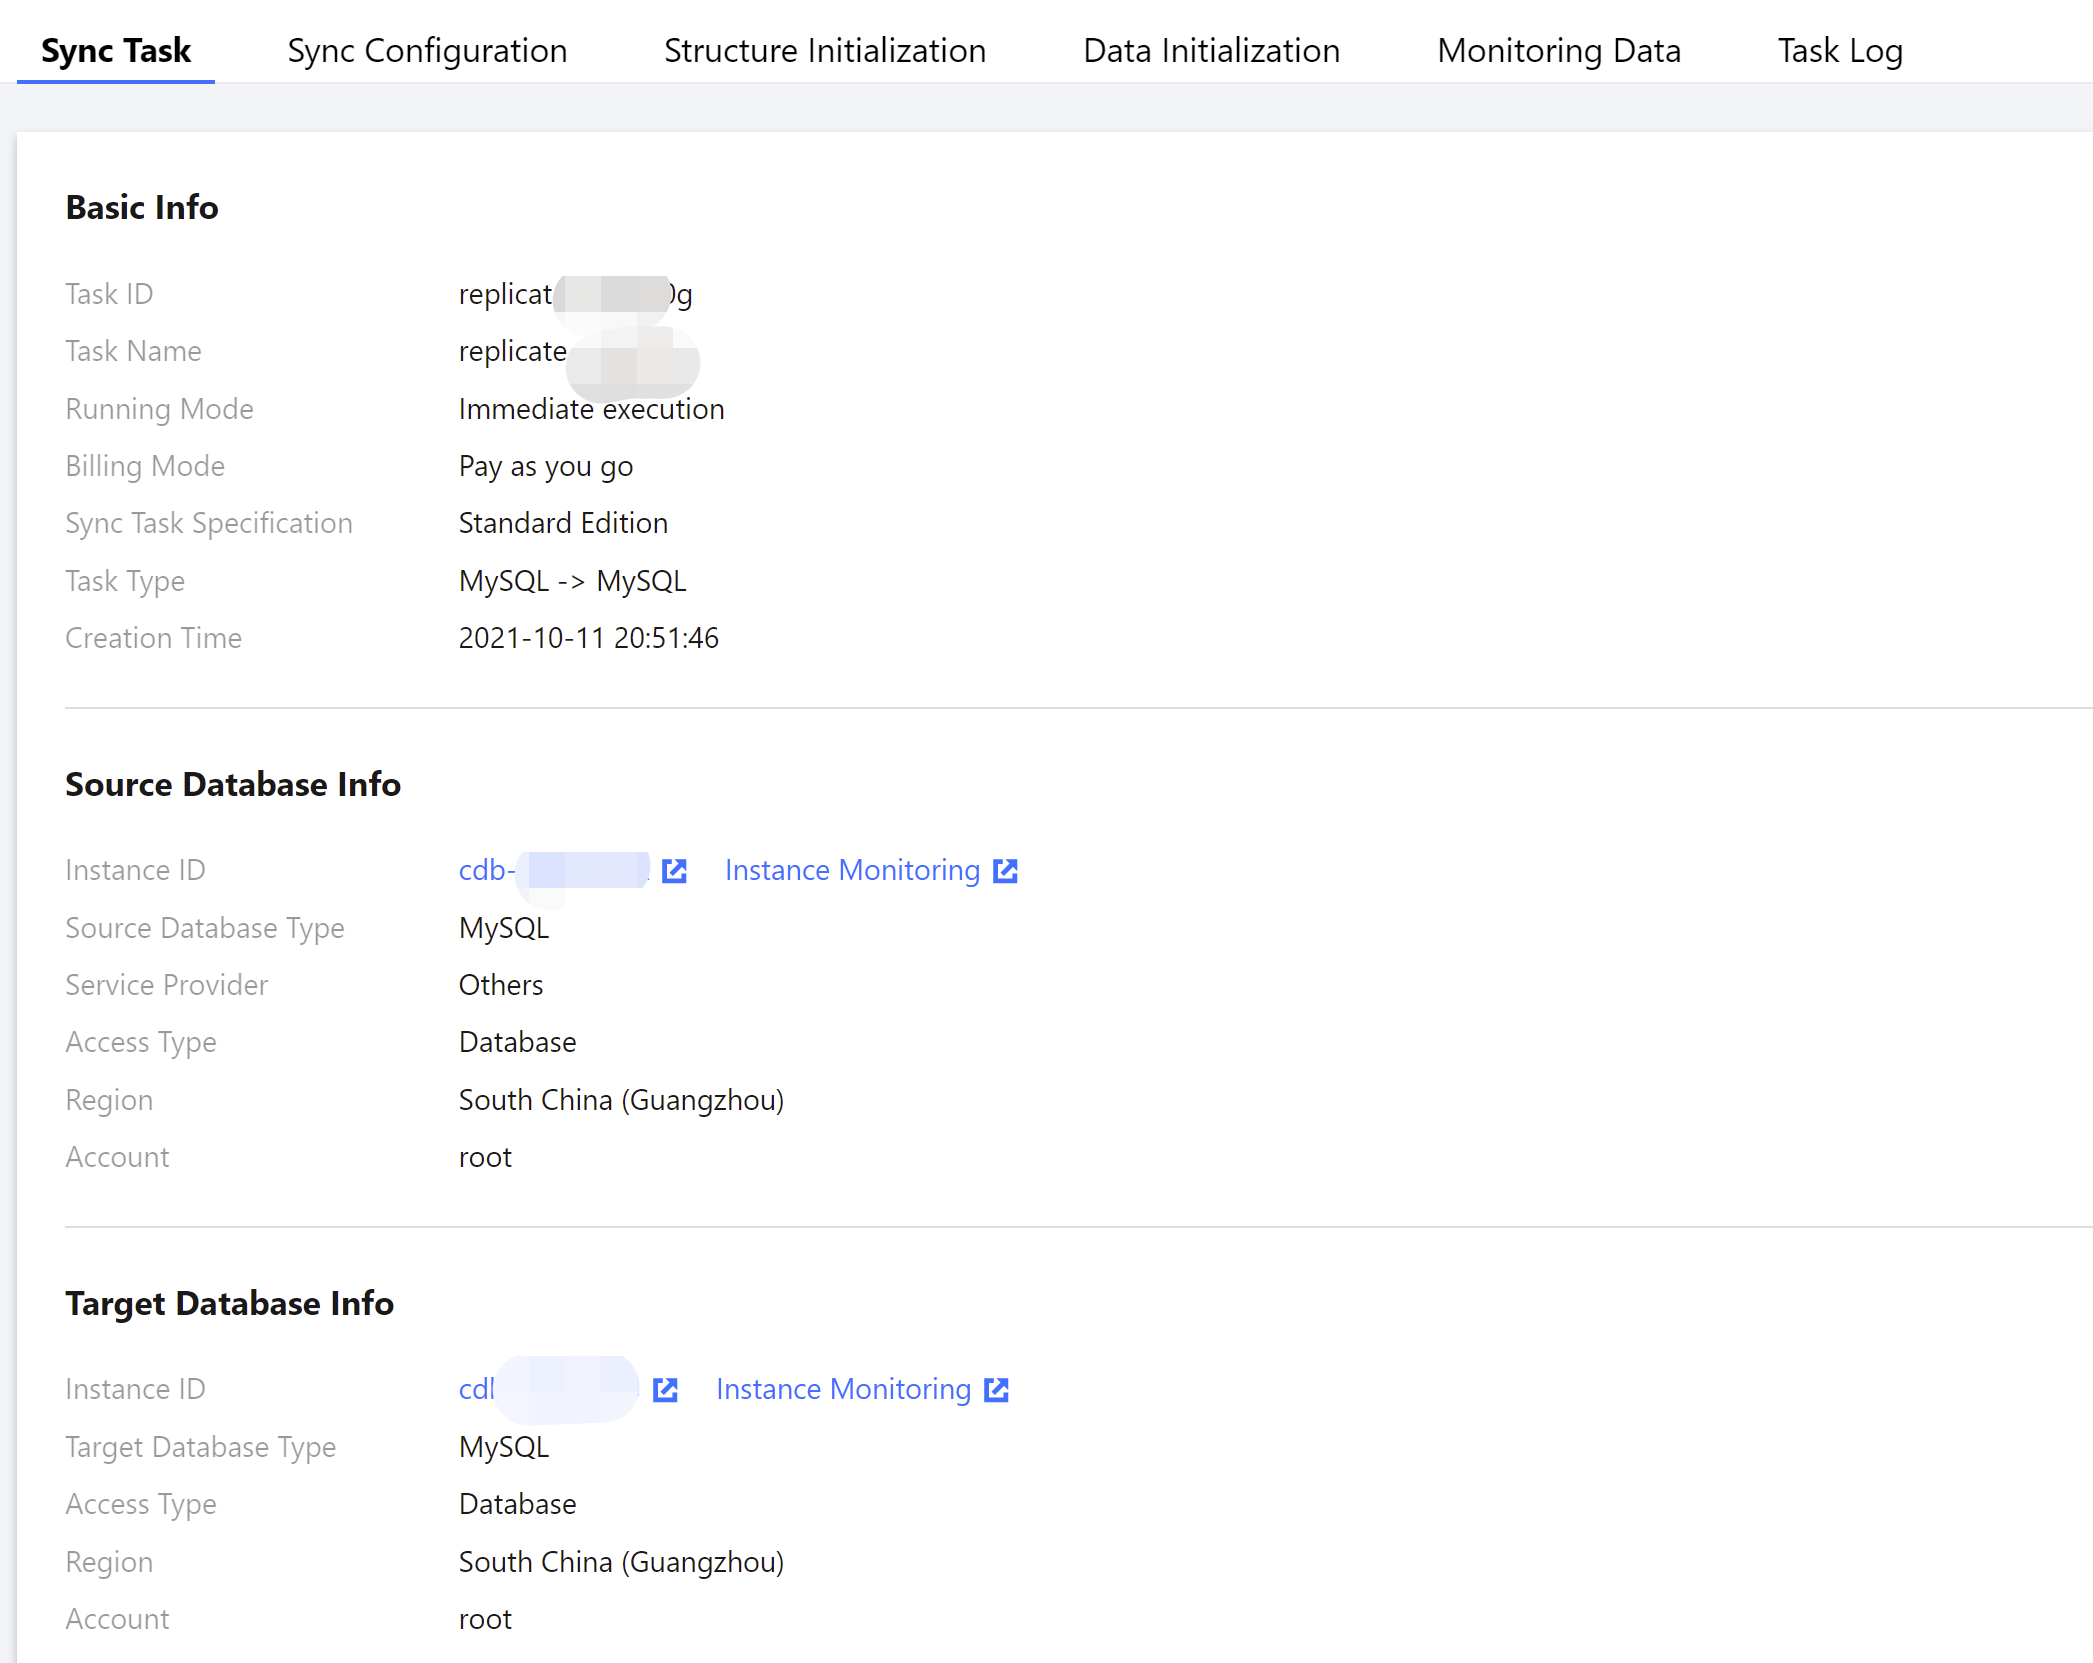Click the Task Name value
Screen dimensions: 2093x1663
[x=513, y=352]
